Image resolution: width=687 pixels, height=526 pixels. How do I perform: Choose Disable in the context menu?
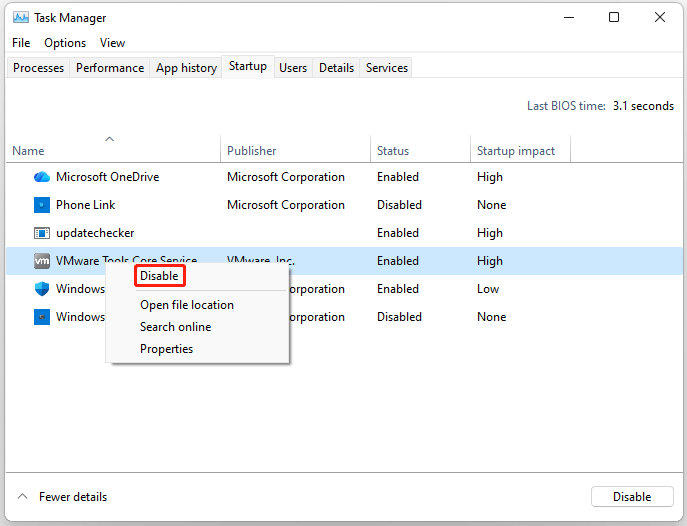(x=159, y=276)
